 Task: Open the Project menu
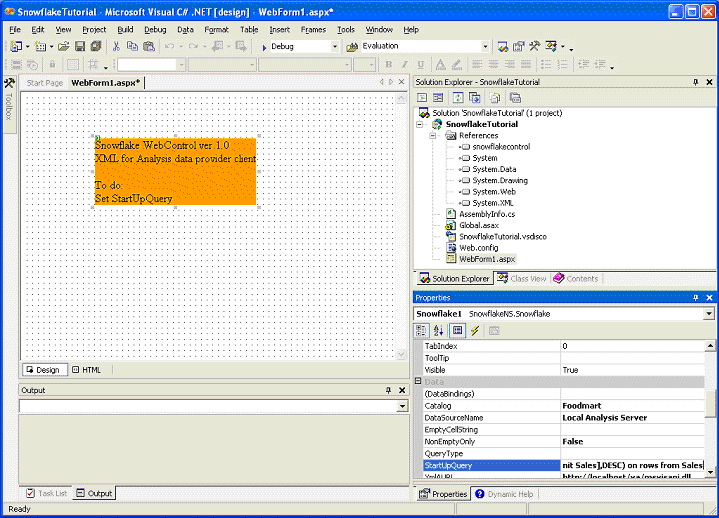(94, 30)
